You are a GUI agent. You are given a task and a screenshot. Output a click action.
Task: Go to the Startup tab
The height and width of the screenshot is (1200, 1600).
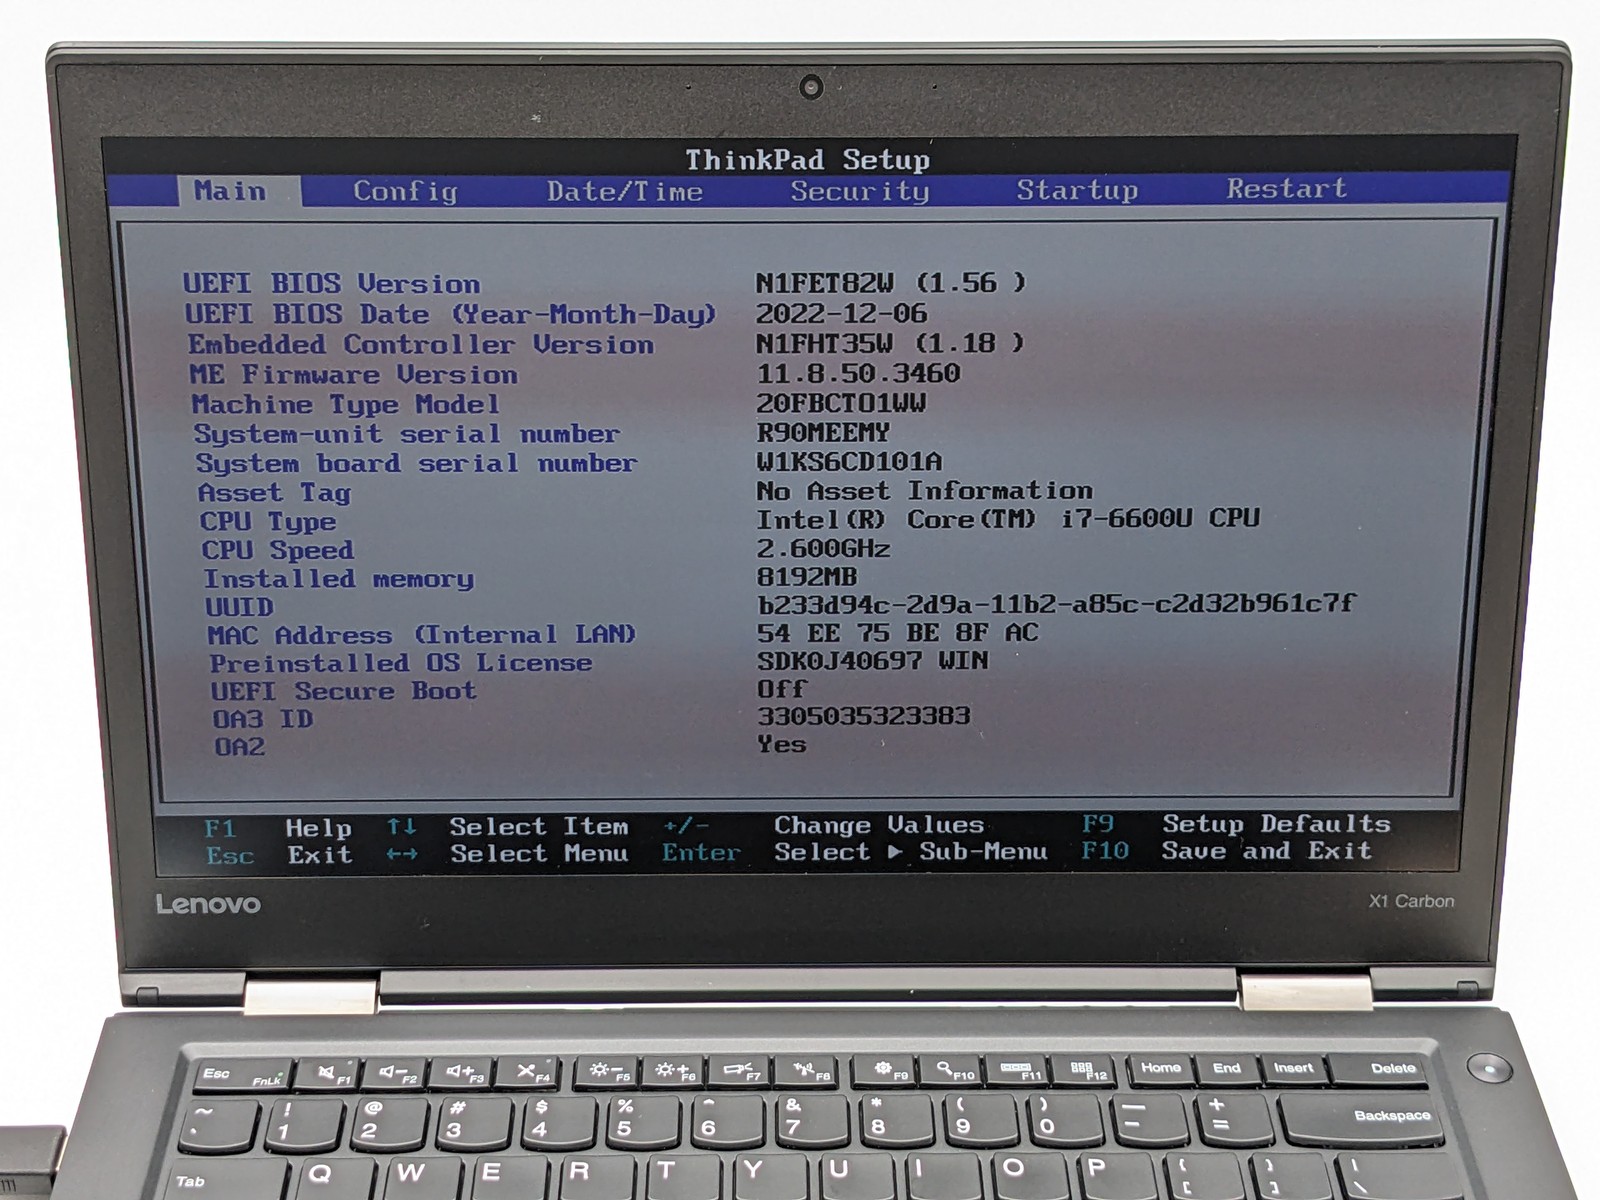point(1077,189)
